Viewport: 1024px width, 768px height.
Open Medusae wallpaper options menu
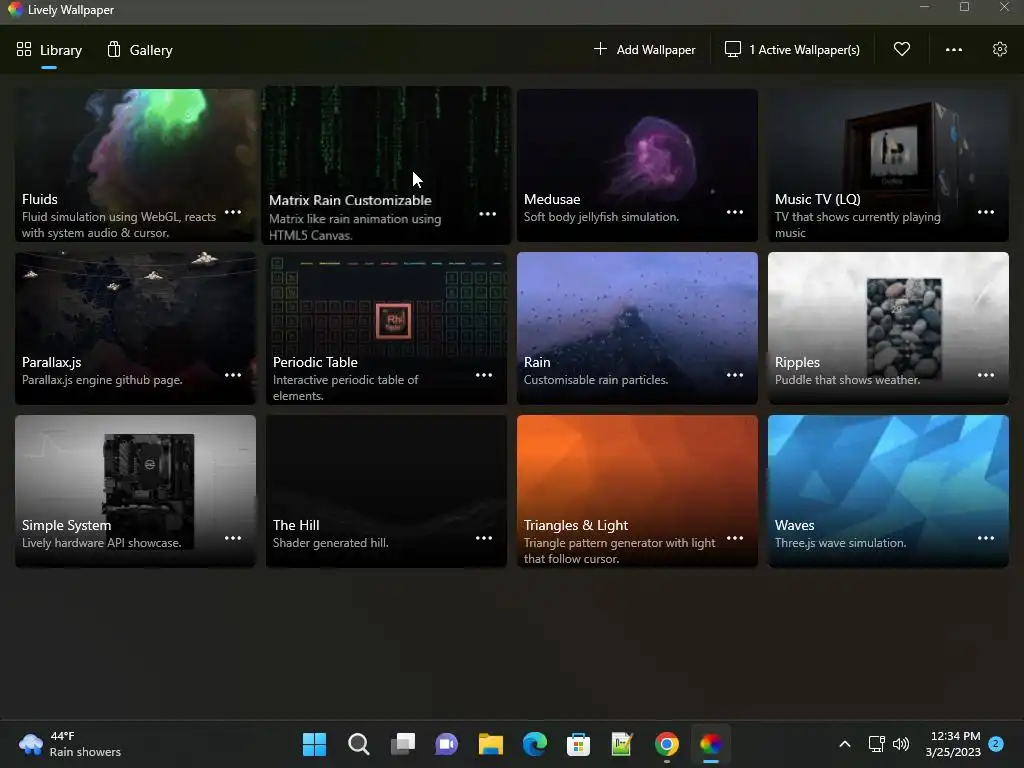[x=735, y=212]
